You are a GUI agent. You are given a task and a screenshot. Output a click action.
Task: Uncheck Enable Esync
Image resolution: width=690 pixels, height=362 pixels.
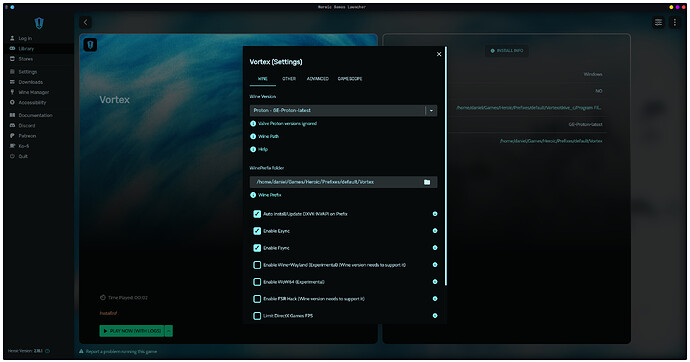[x=257, y=231]
